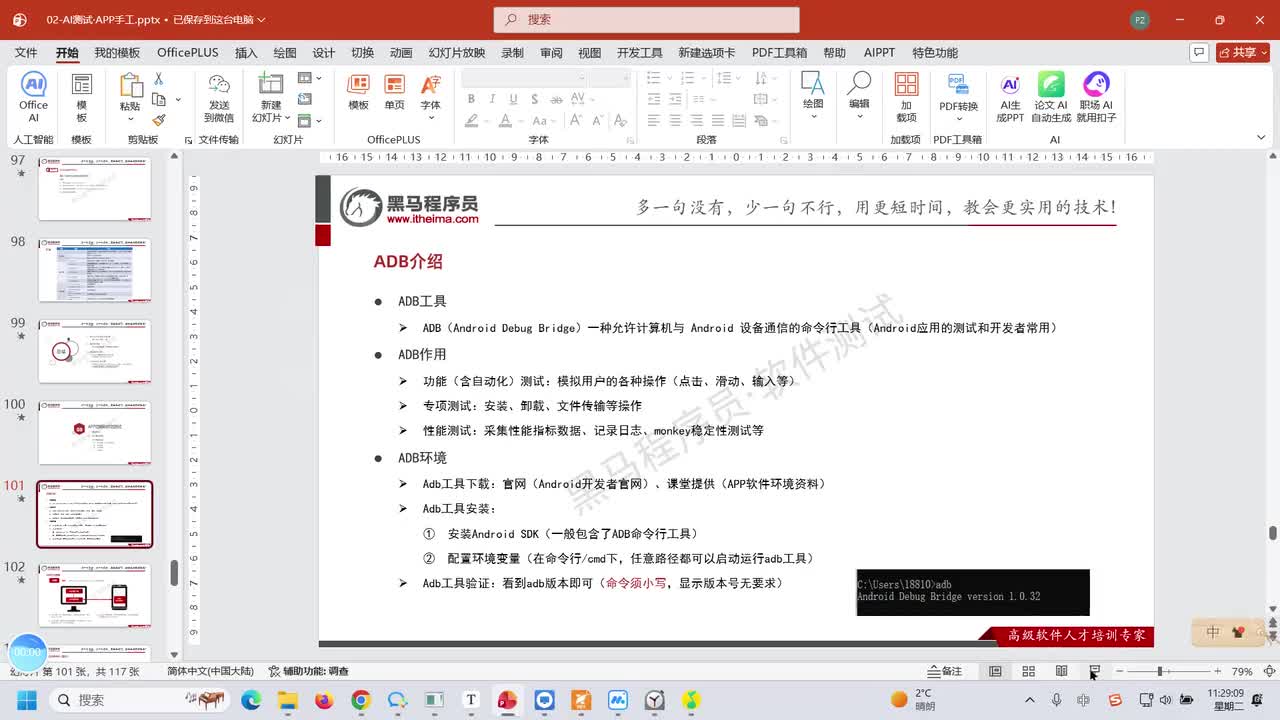Toggle Italic formatting
Image resolution: width=1280 pixels, height=720 pixels.
pos(492,99)
